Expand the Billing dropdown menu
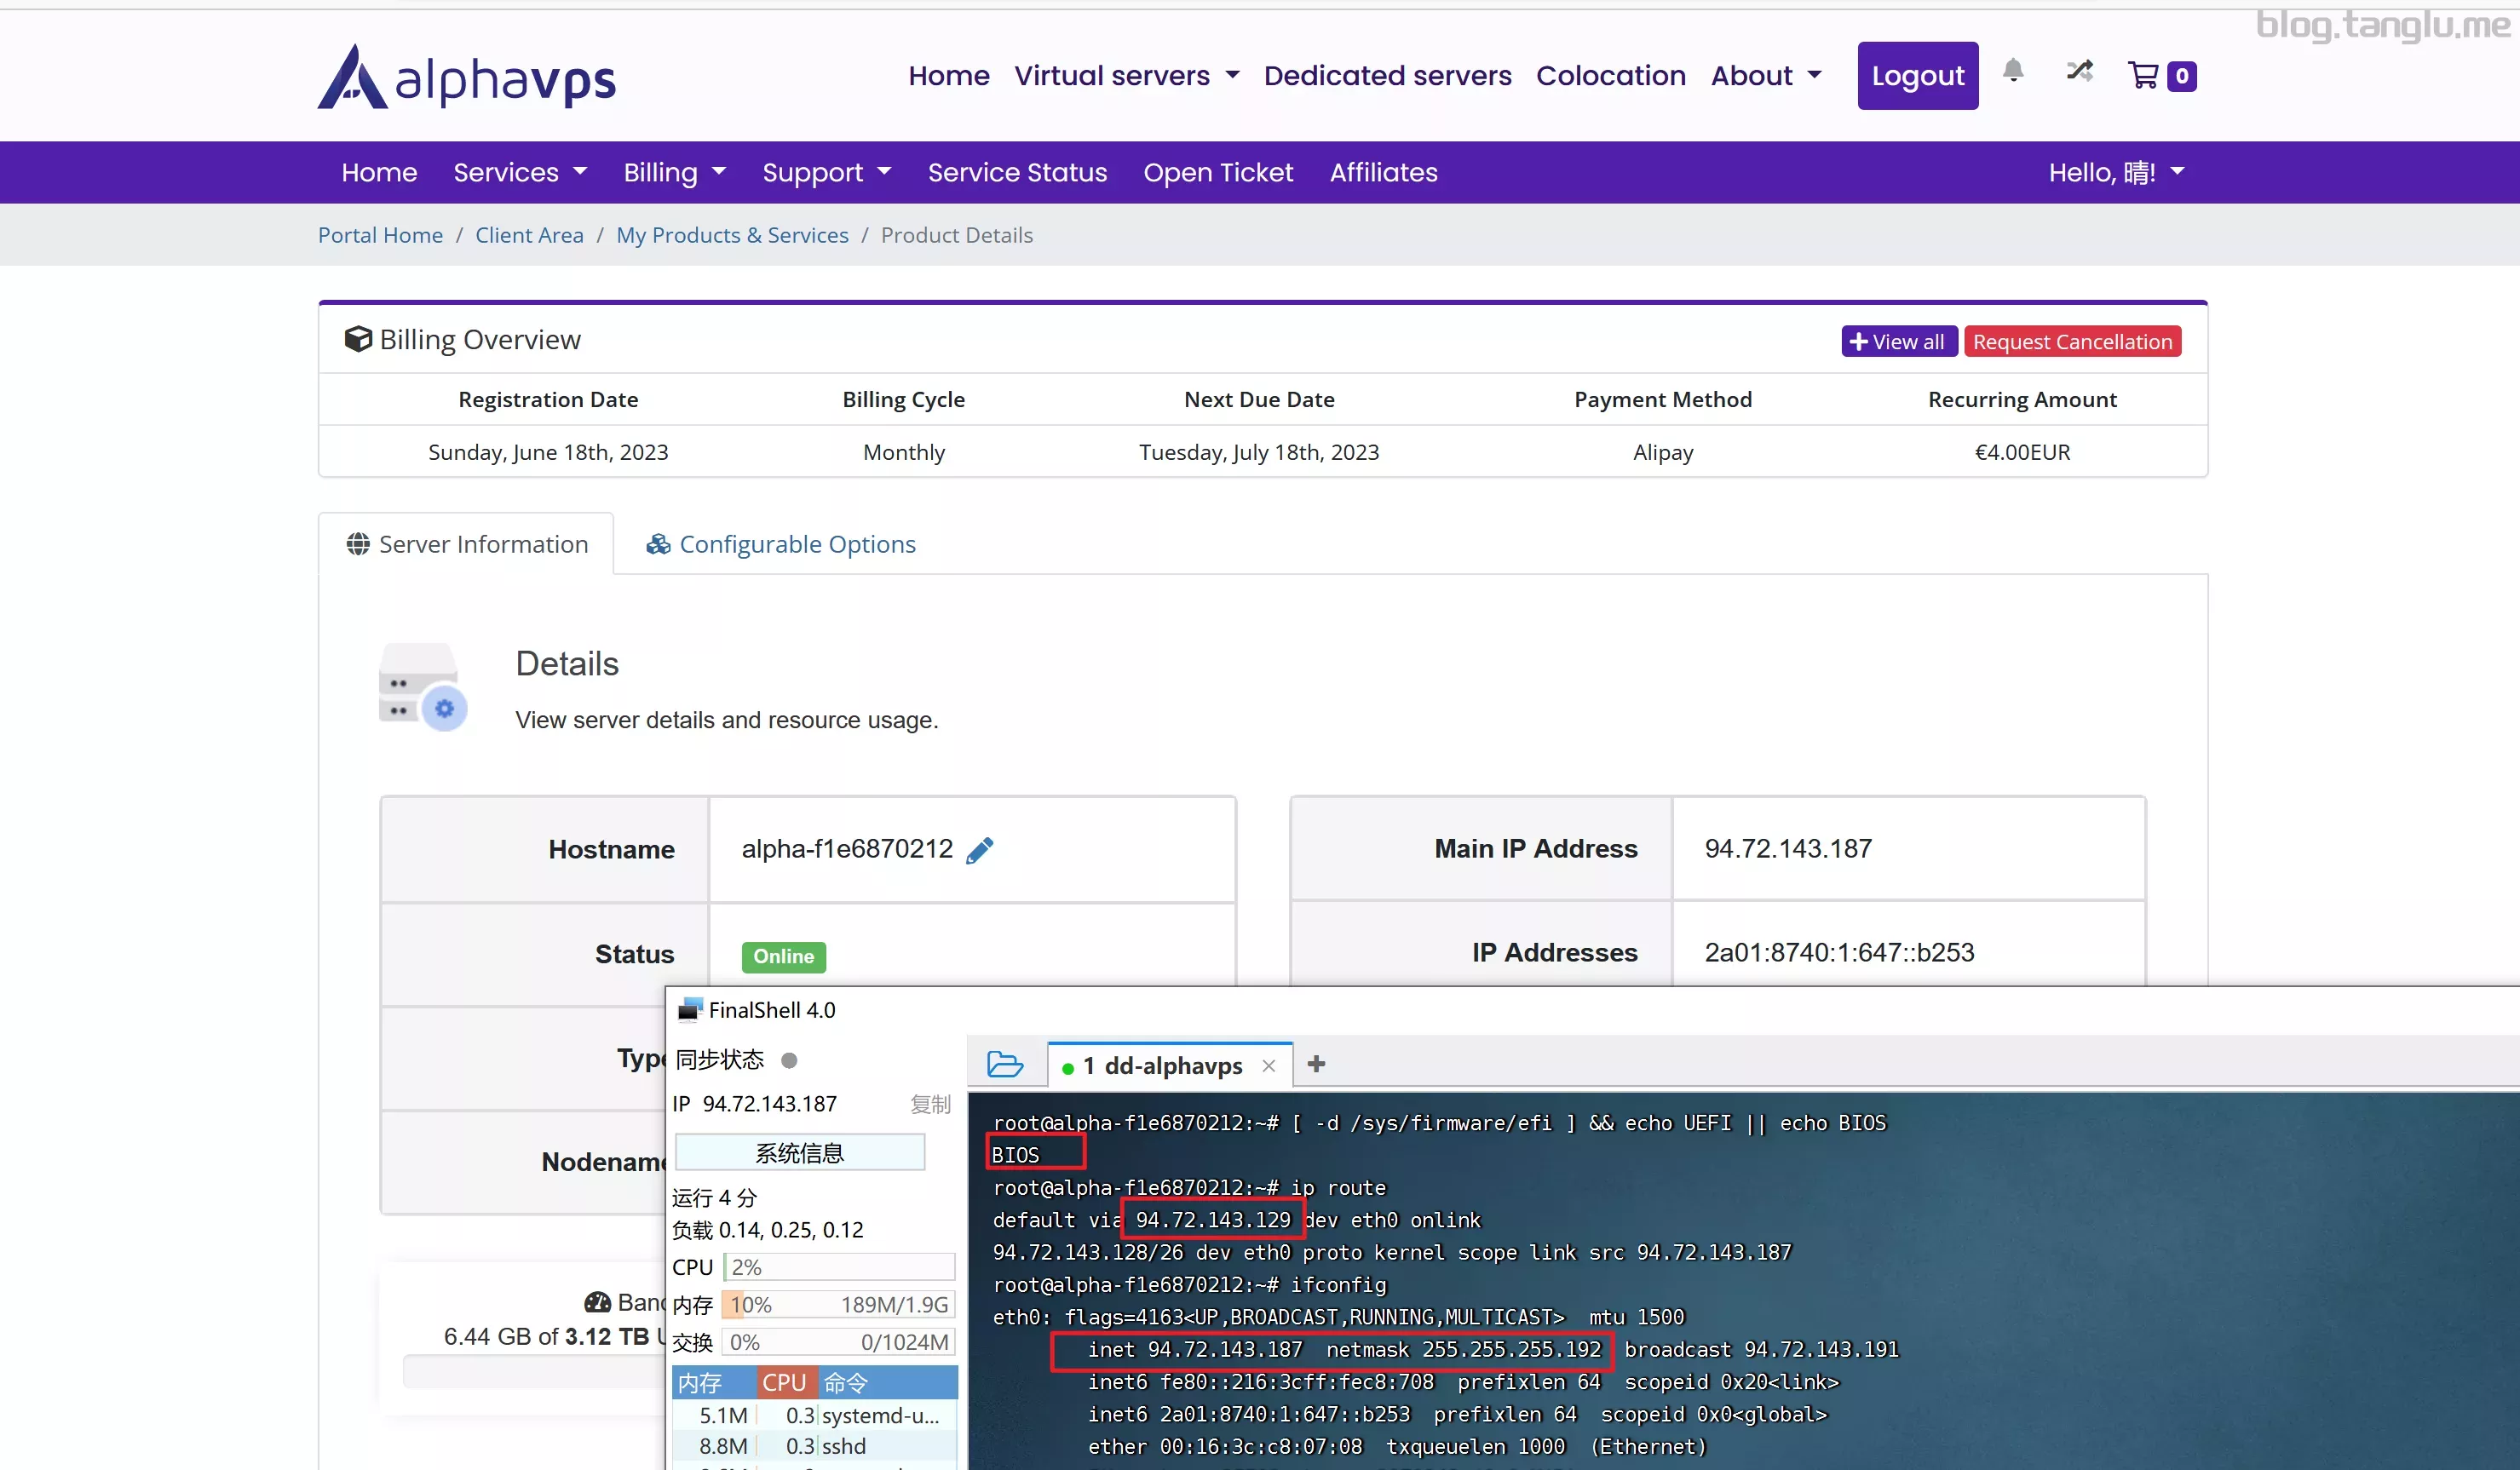Screen dimensions: 2520x1470 tap(674, 173)
